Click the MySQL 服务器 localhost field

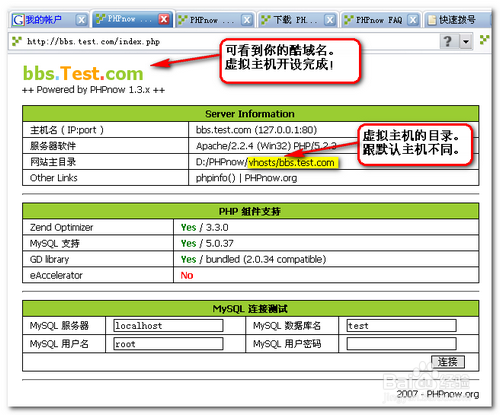click(x=168, y=325)
